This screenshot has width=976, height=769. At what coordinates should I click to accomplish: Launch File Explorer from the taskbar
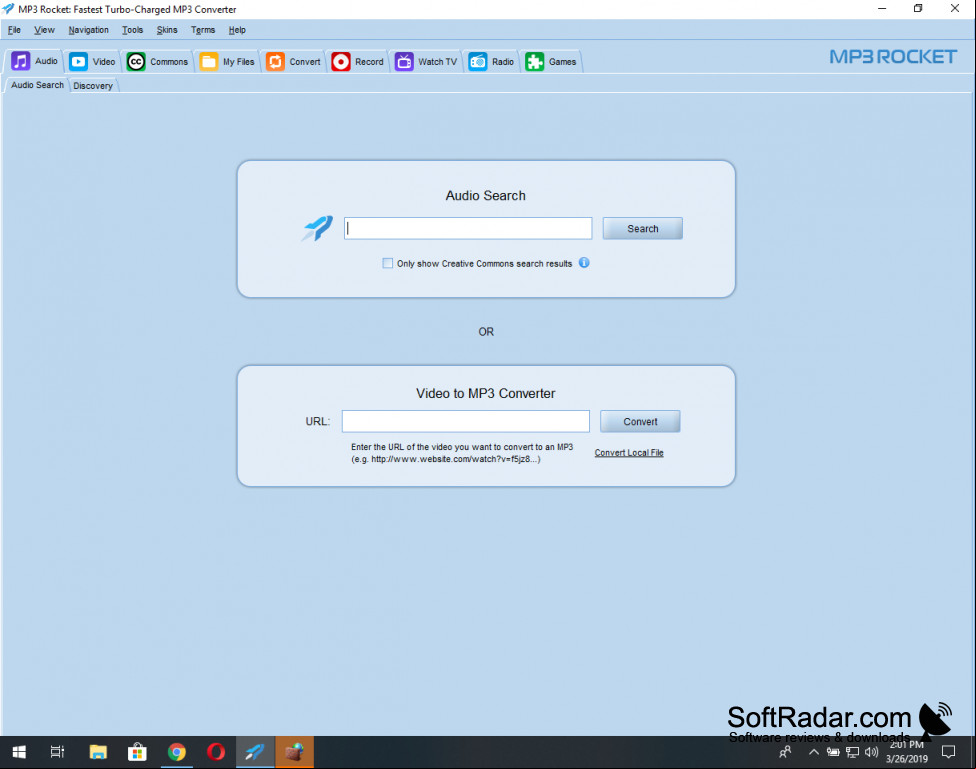point(98,752)
